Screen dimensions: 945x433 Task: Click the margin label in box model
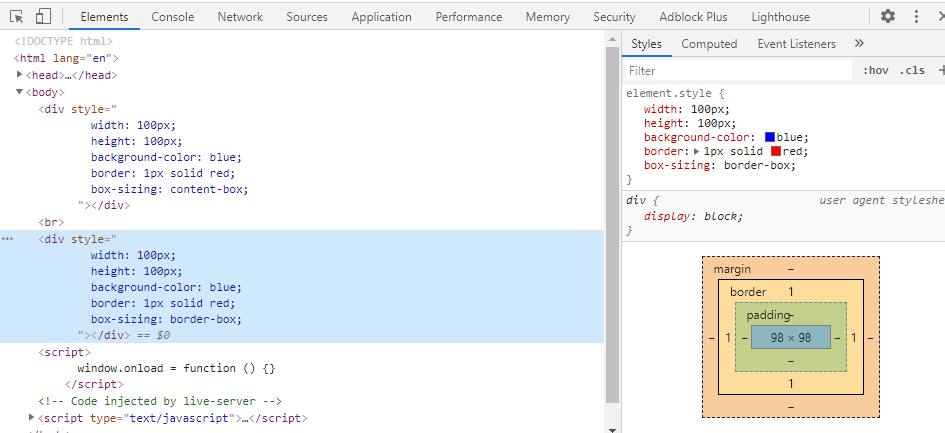732,269
